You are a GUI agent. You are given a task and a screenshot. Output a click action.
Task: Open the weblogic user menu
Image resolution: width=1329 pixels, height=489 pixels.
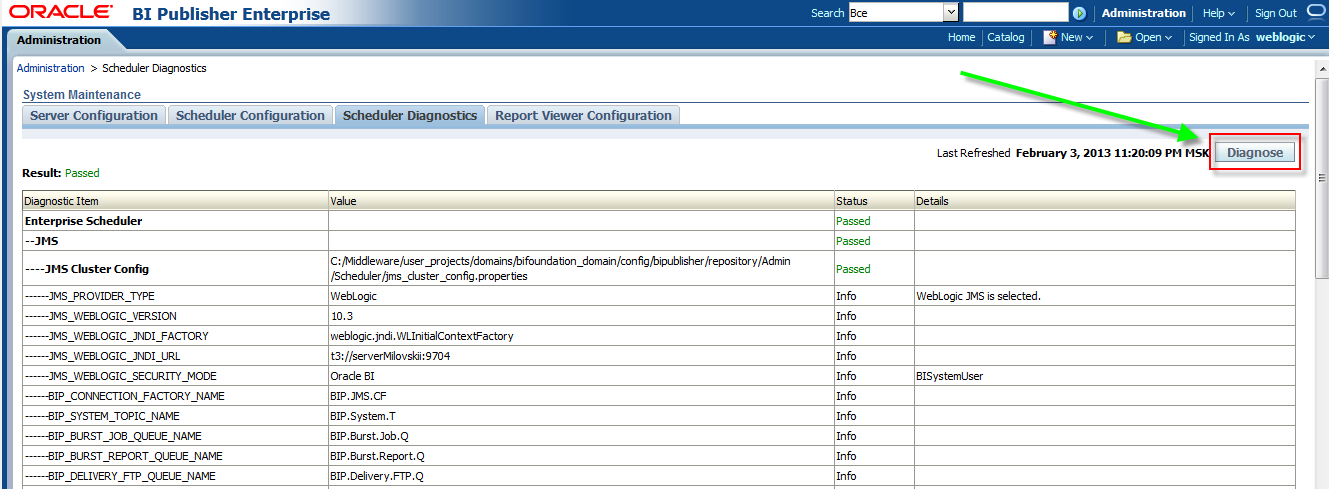(x=1285, y=37)
